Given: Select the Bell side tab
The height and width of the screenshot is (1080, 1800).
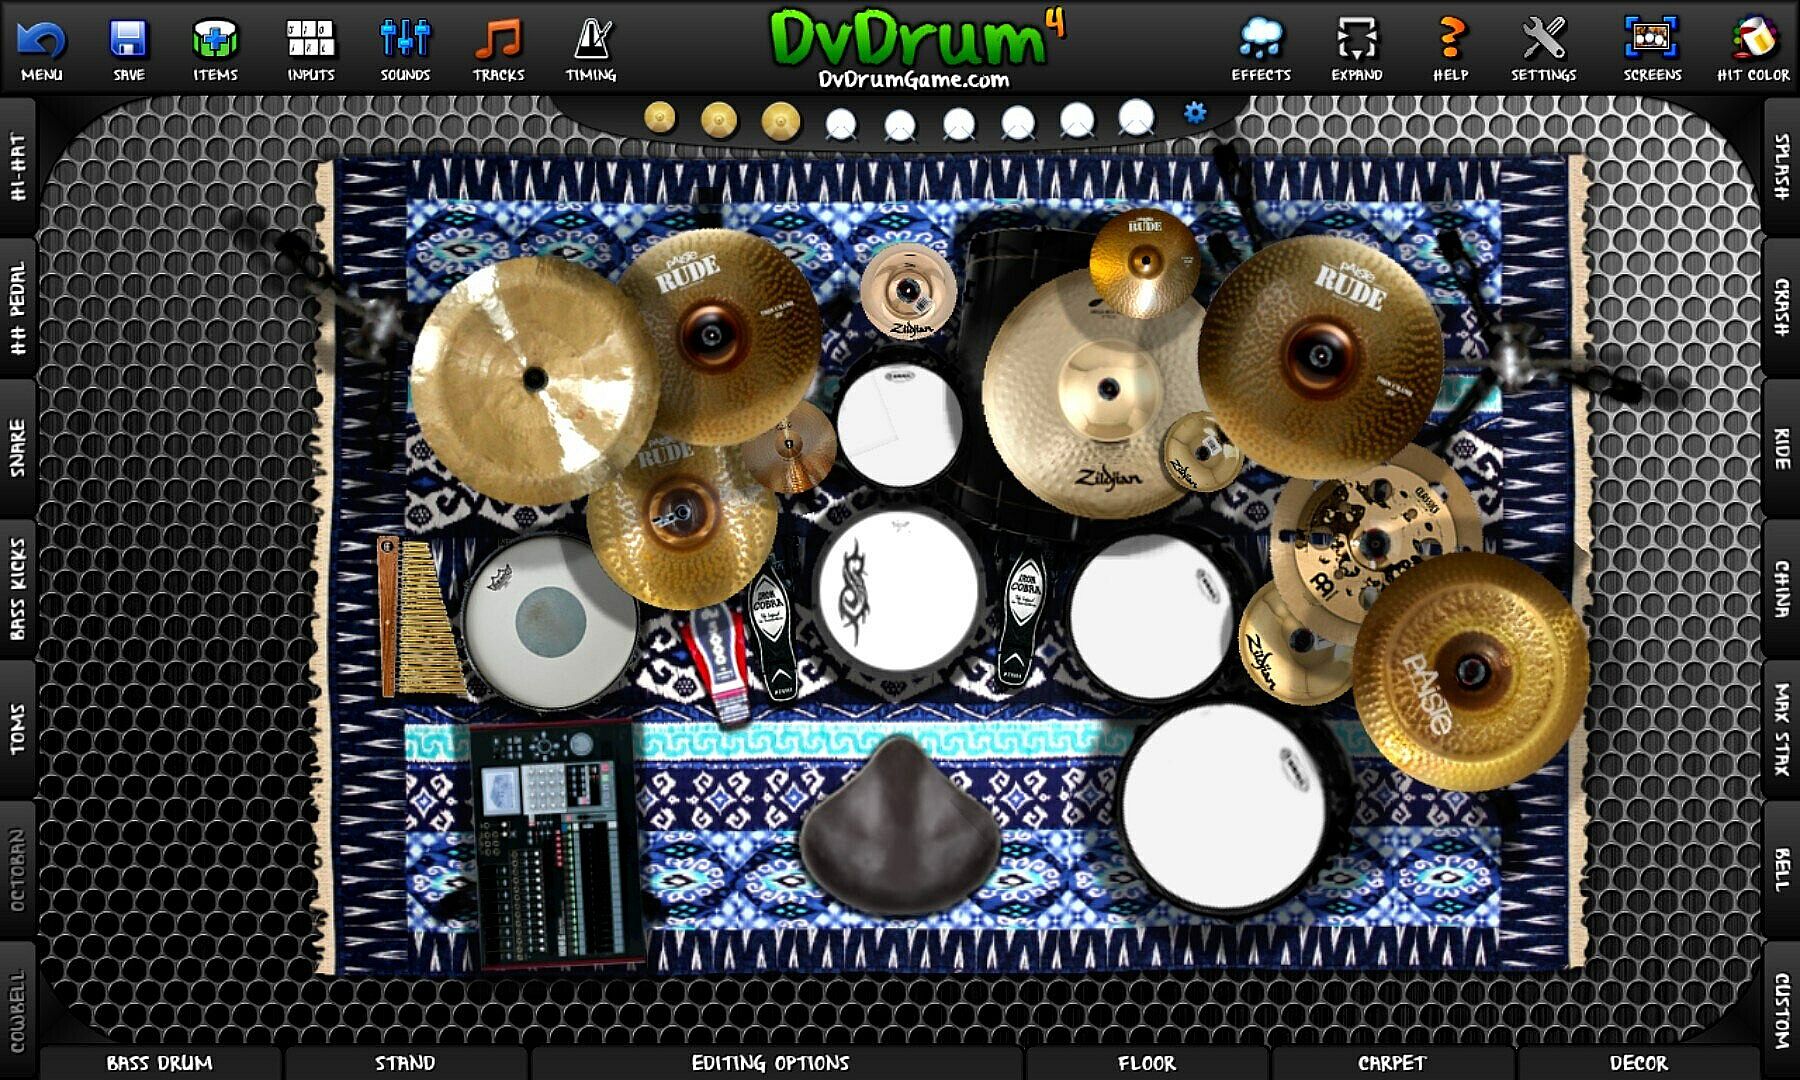Looking at the screenshot, I should tap(1782, 869).
